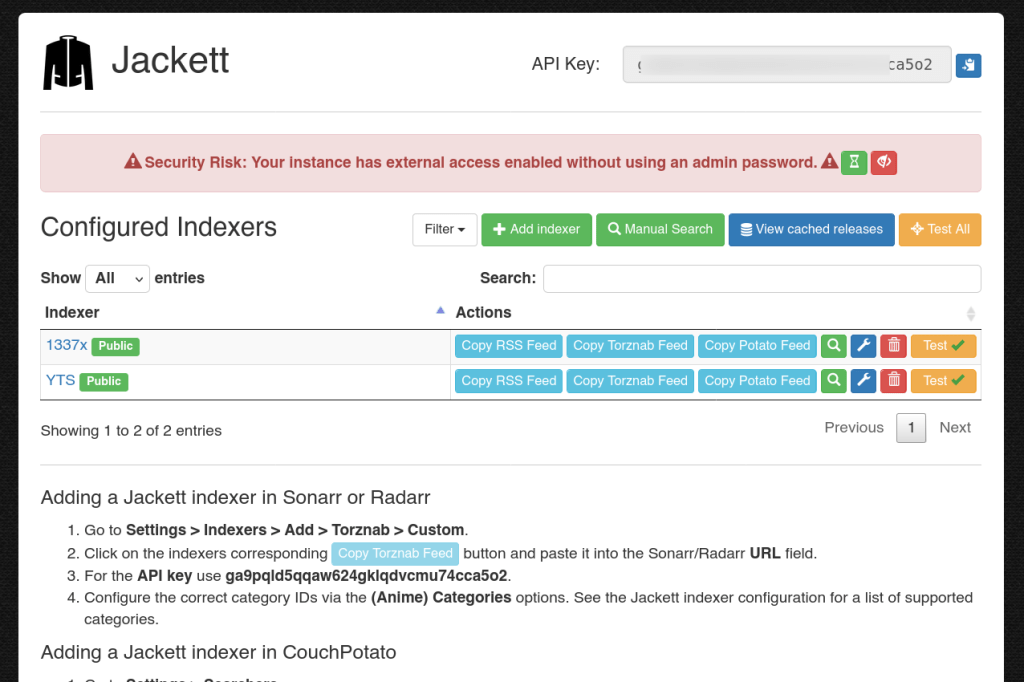Copy Torznab Feed for 1337x

pos(630,346)
